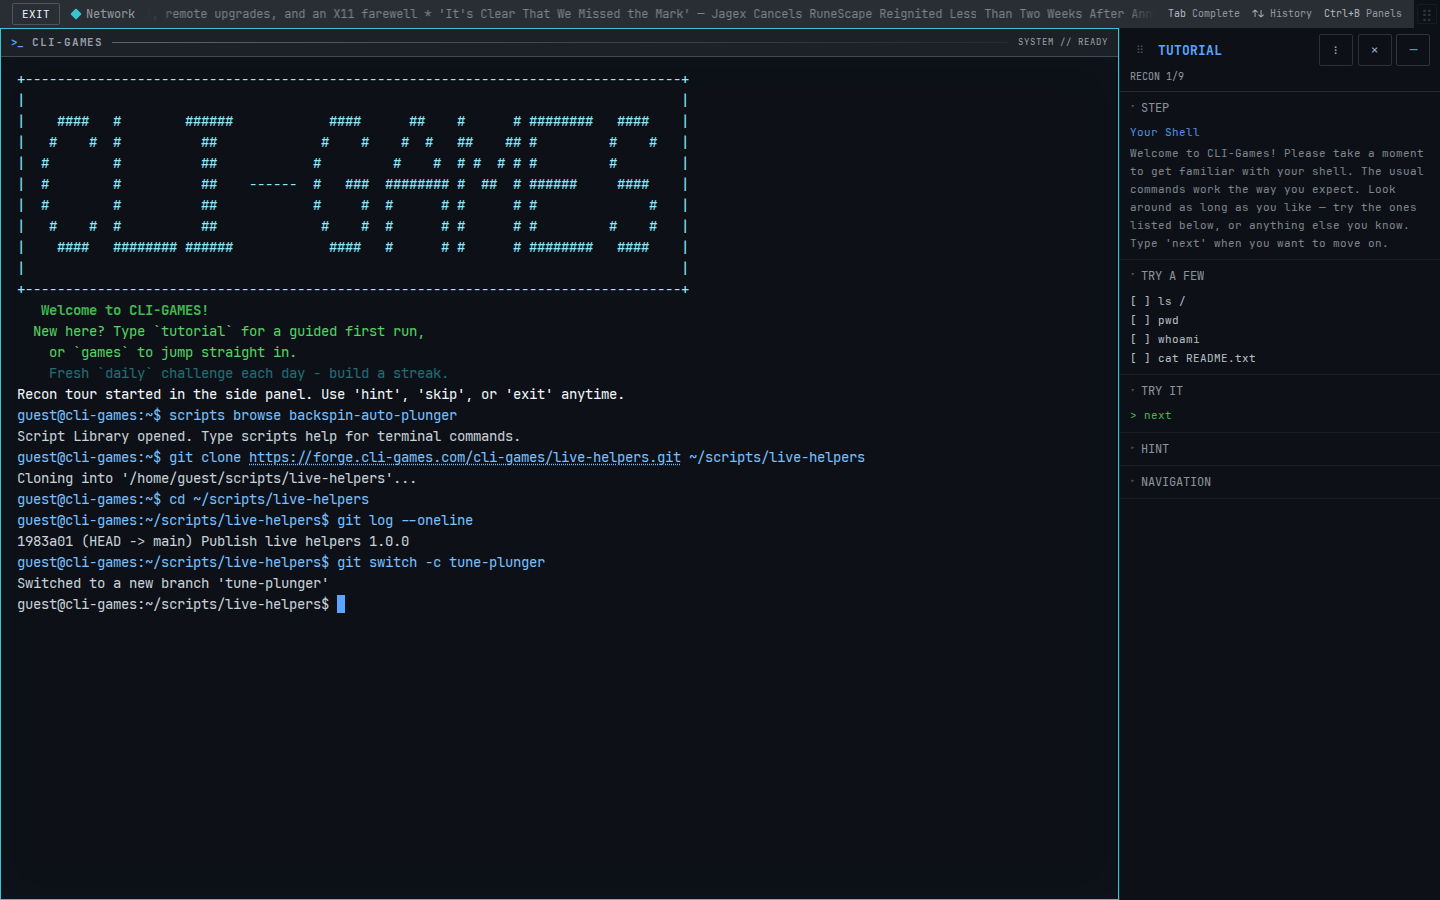Open the History arrows shortcut
Screen dimensions: 1440x900
(1282, 14)
